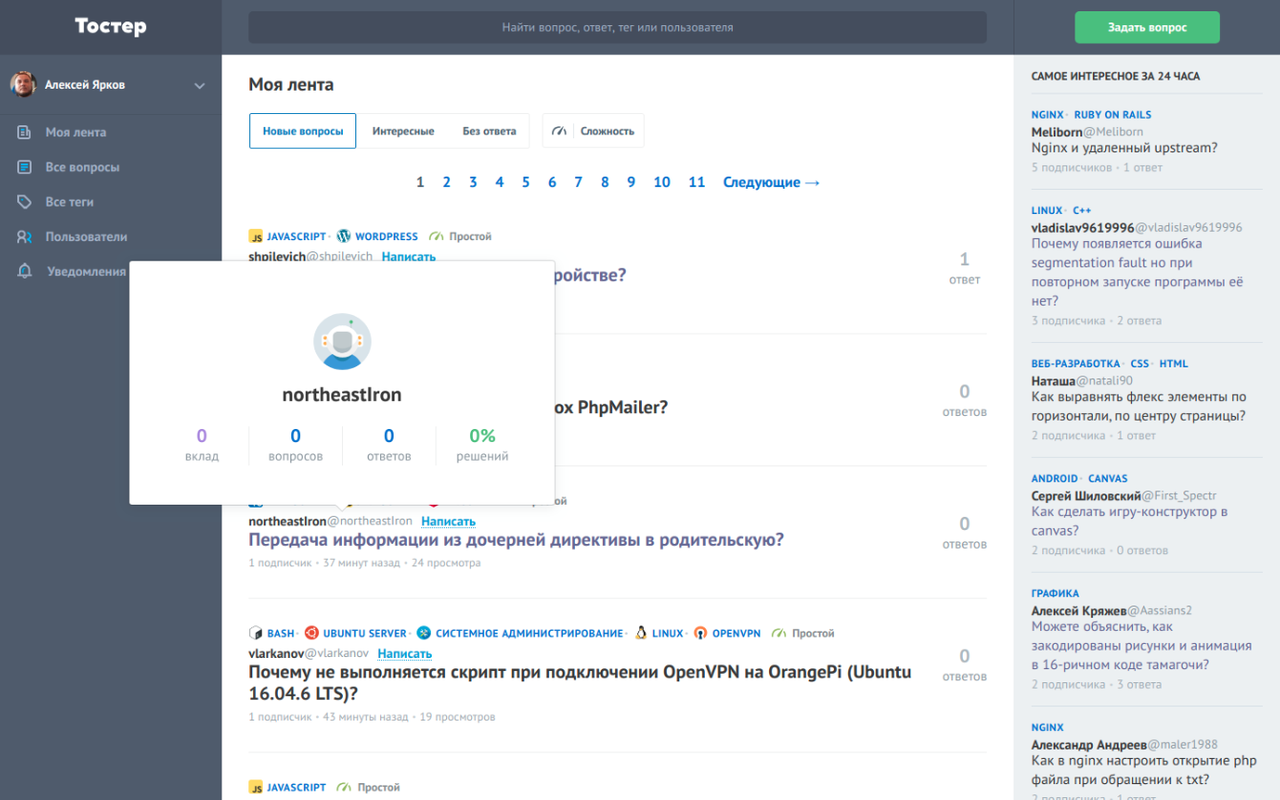This screenshot has height=800, width=1280.
Task: Go to page 3
Action: 473,182
